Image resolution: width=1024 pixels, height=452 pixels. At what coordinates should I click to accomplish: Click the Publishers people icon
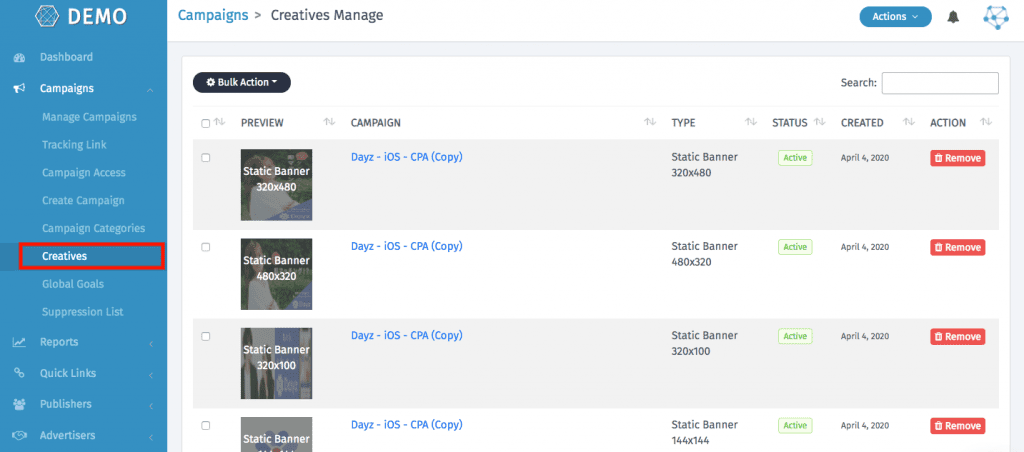(x=19, y=404)
